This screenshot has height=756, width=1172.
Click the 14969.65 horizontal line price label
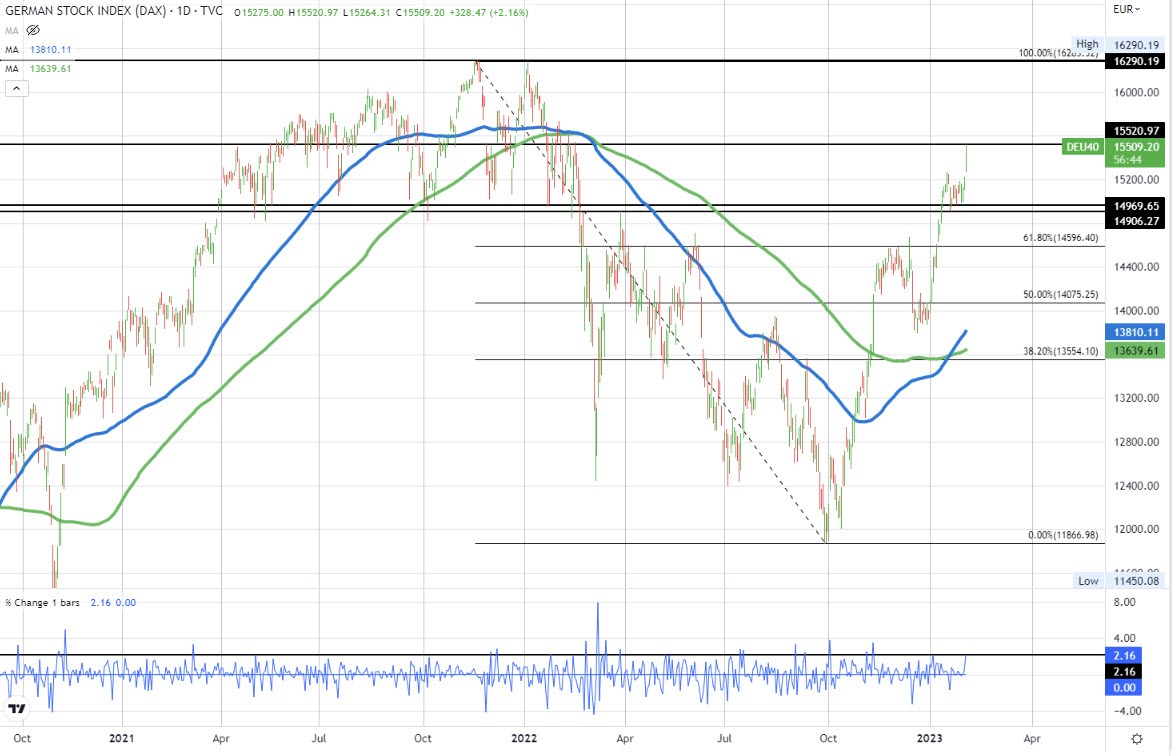1136,206
